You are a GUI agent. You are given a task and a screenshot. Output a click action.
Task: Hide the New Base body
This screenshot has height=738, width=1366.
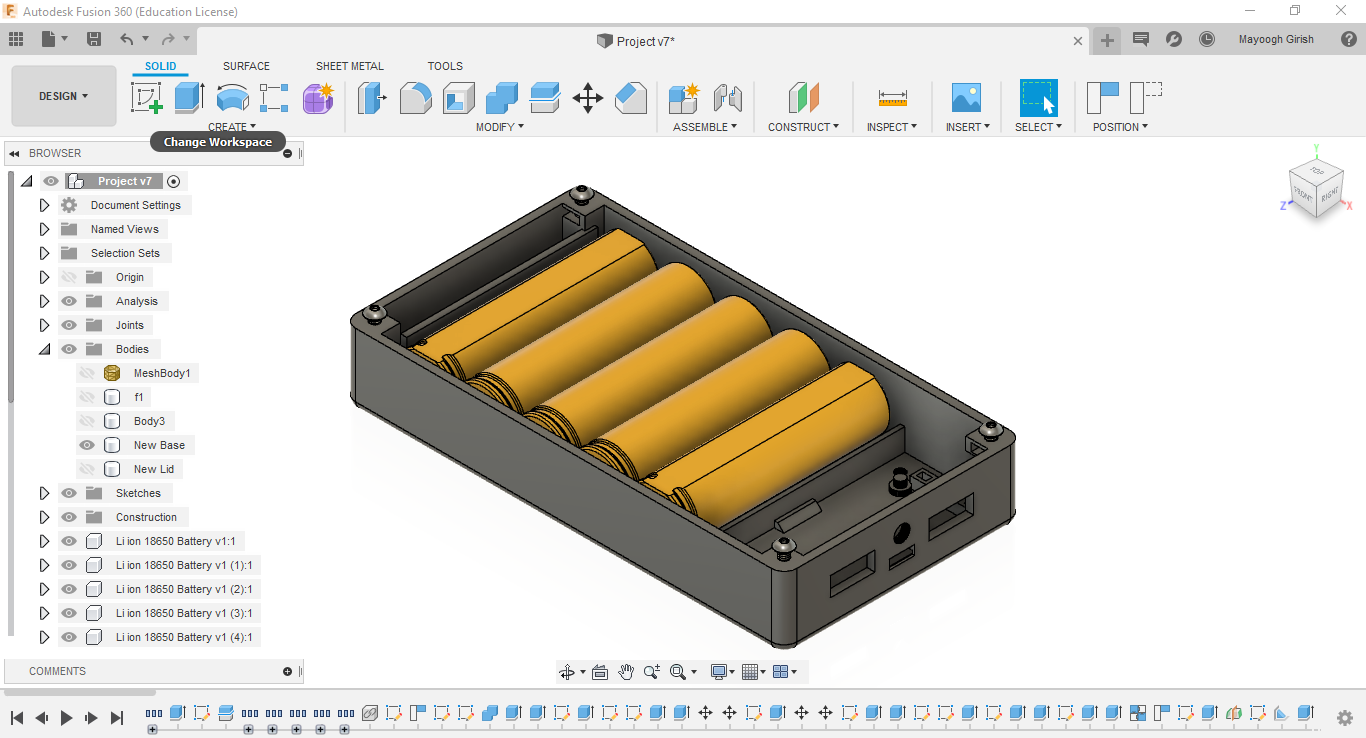87,445
